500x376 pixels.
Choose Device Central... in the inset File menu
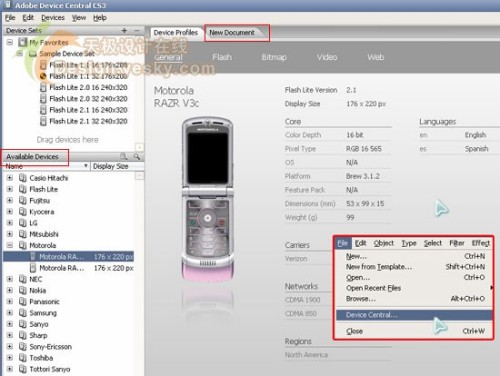(x=414, y=315)
